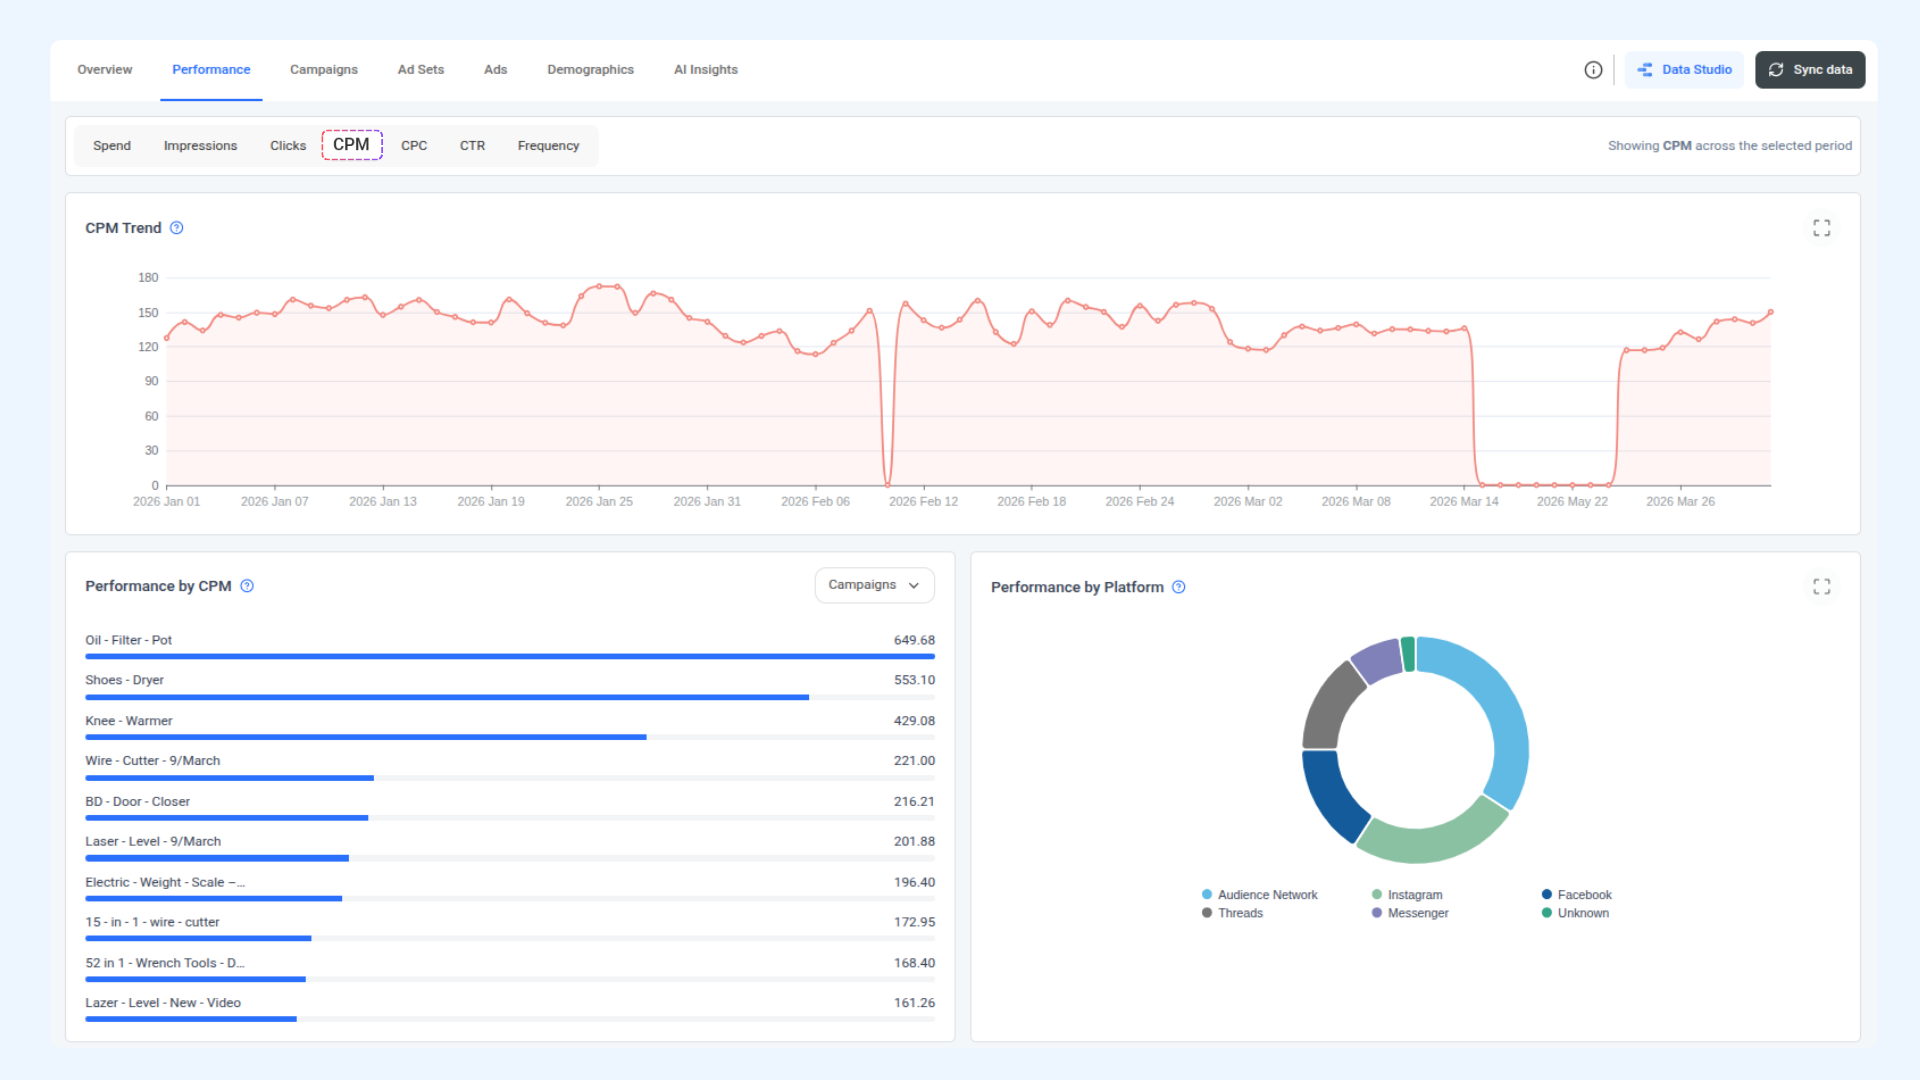The image size is (1920, 1080).
Task: Select the Frequency metric button
Action: tap(548, 146)
